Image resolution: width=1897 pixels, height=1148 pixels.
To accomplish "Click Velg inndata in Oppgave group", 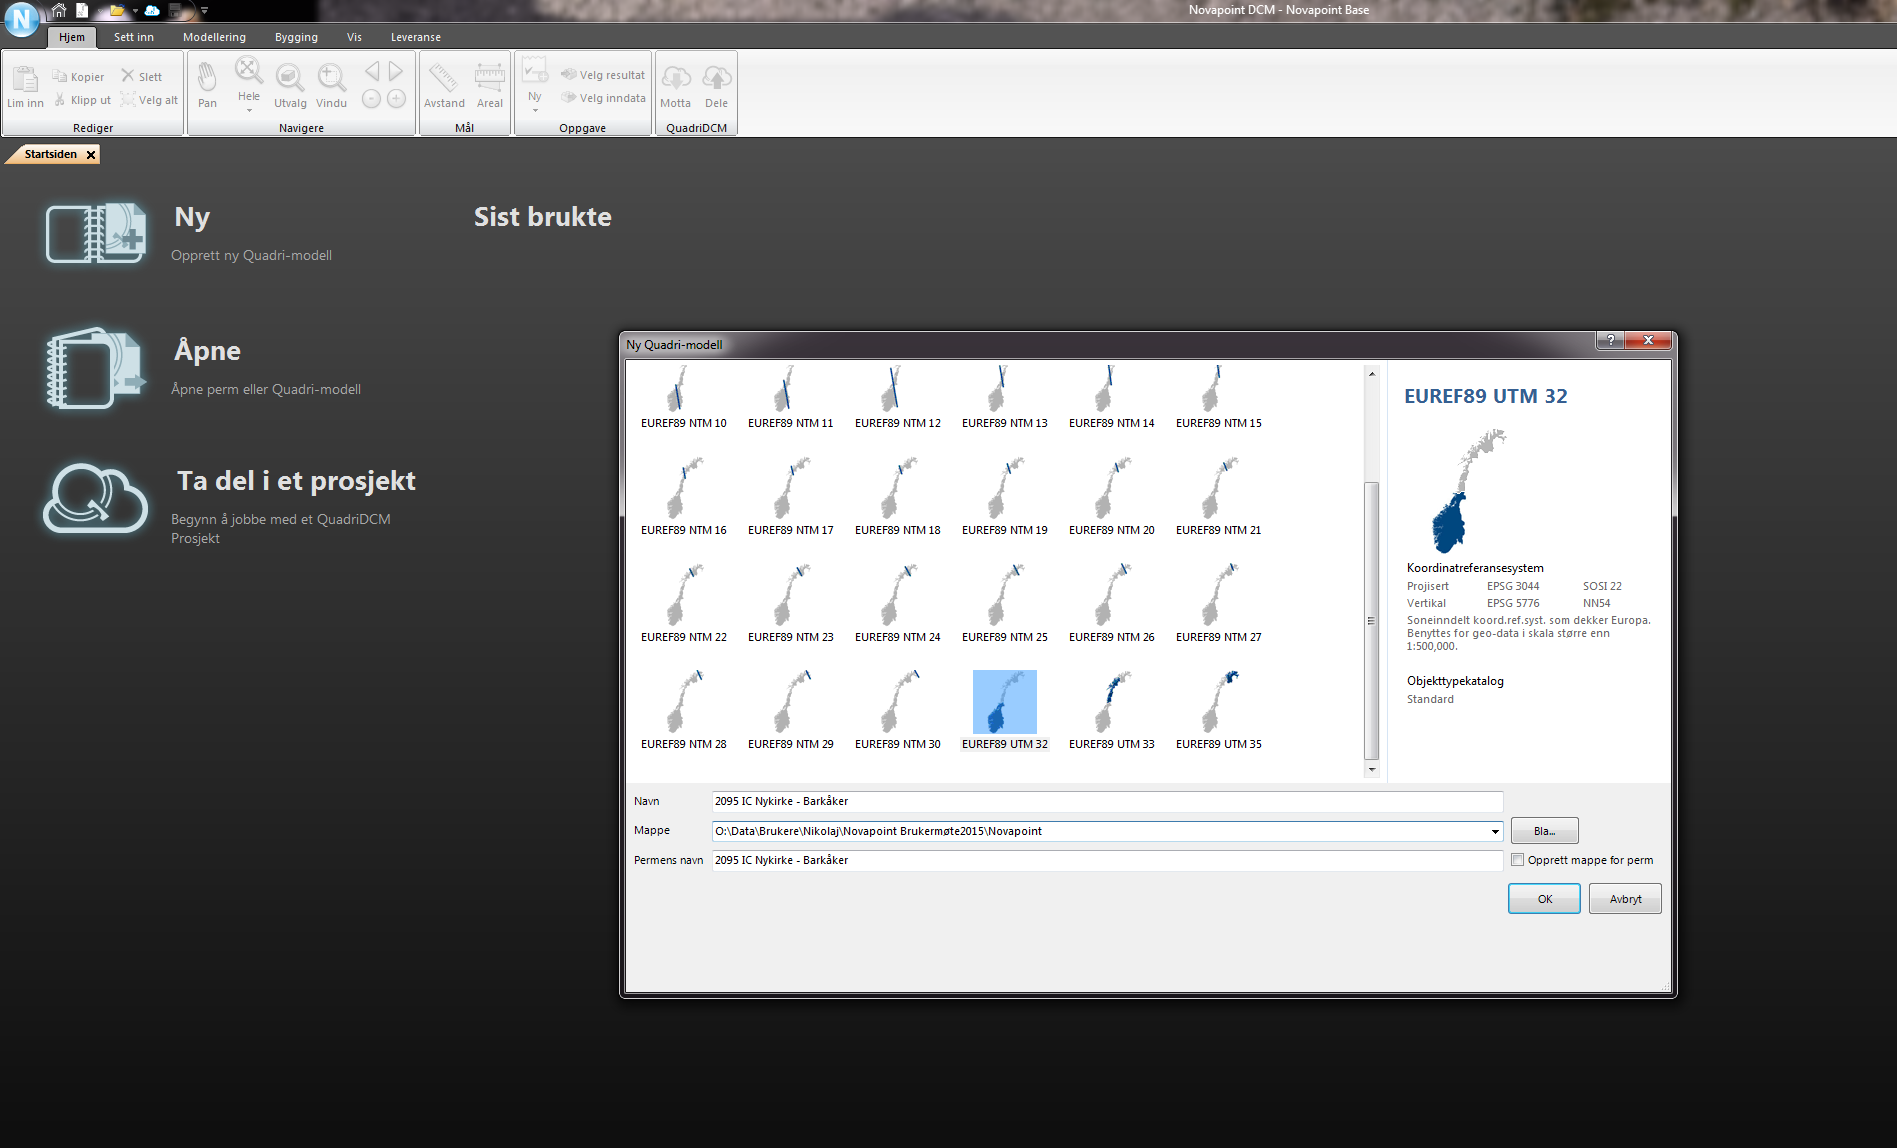I will (603, 98).
